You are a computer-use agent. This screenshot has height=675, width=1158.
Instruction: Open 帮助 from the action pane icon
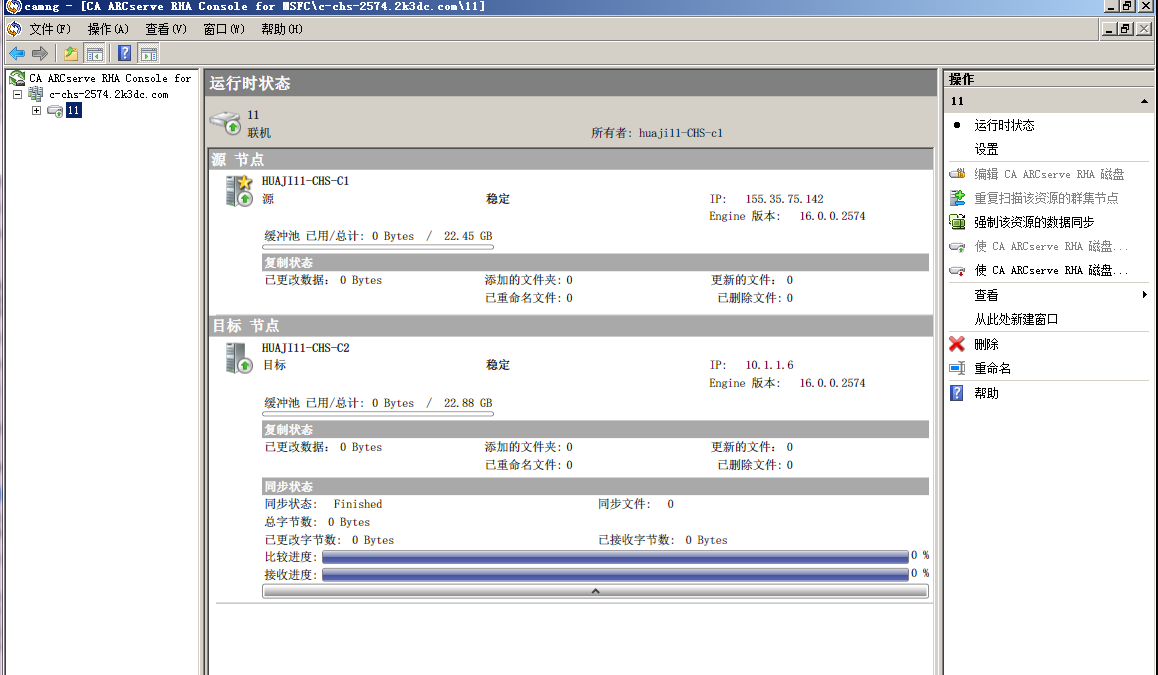pos(956,392)
